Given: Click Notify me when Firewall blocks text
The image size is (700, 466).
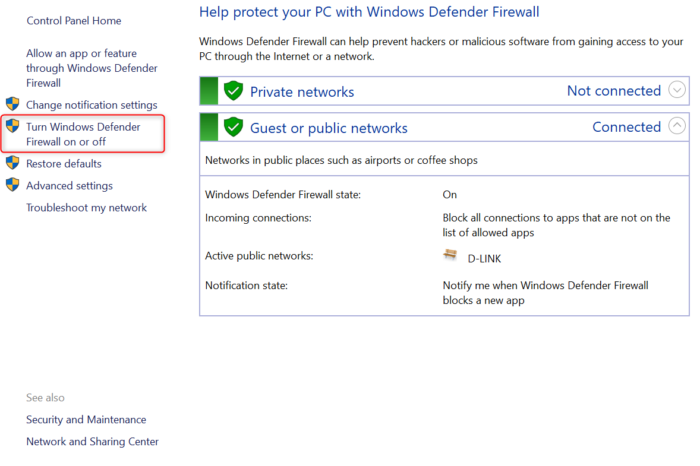Looking at the screenshot, I should tap(546, 293).
